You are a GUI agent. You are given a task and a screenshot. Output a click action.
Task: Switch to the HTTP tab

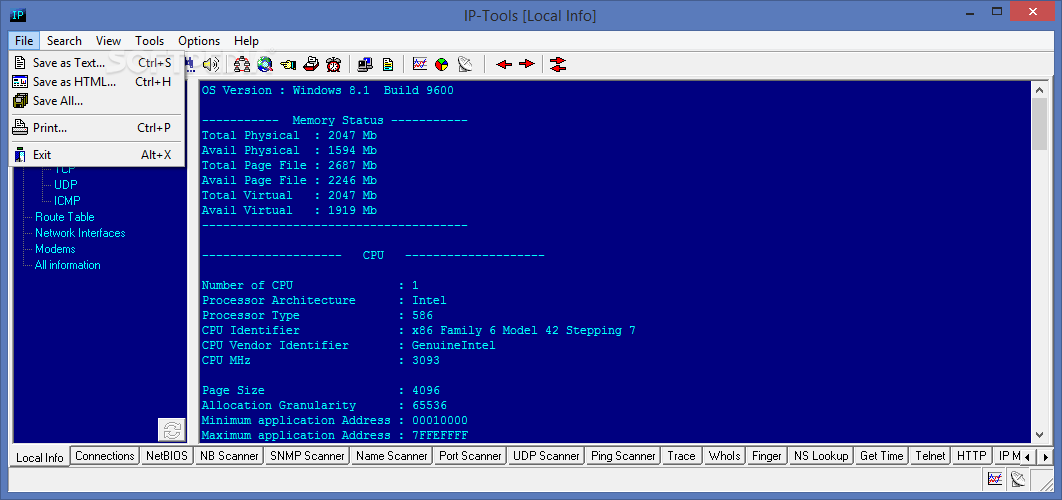(971, 456)
